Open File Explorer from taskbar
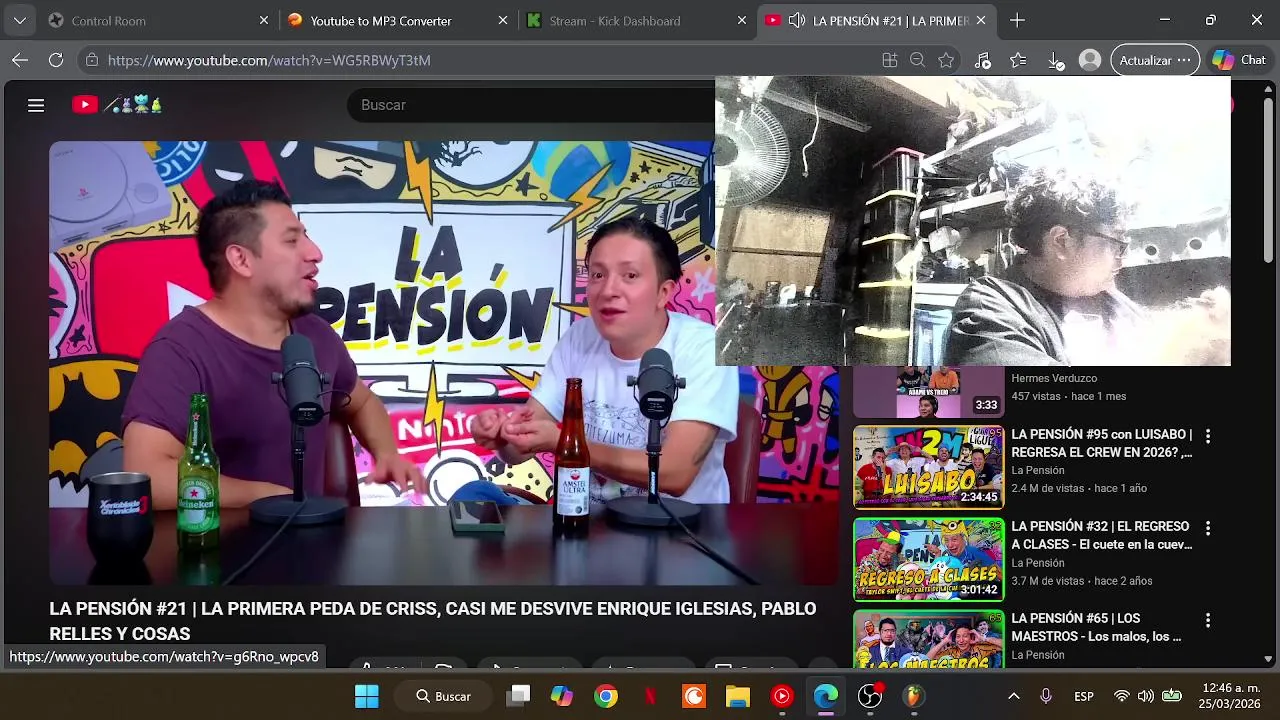This screenshot has width=1280, height=720. coord(738,696)
